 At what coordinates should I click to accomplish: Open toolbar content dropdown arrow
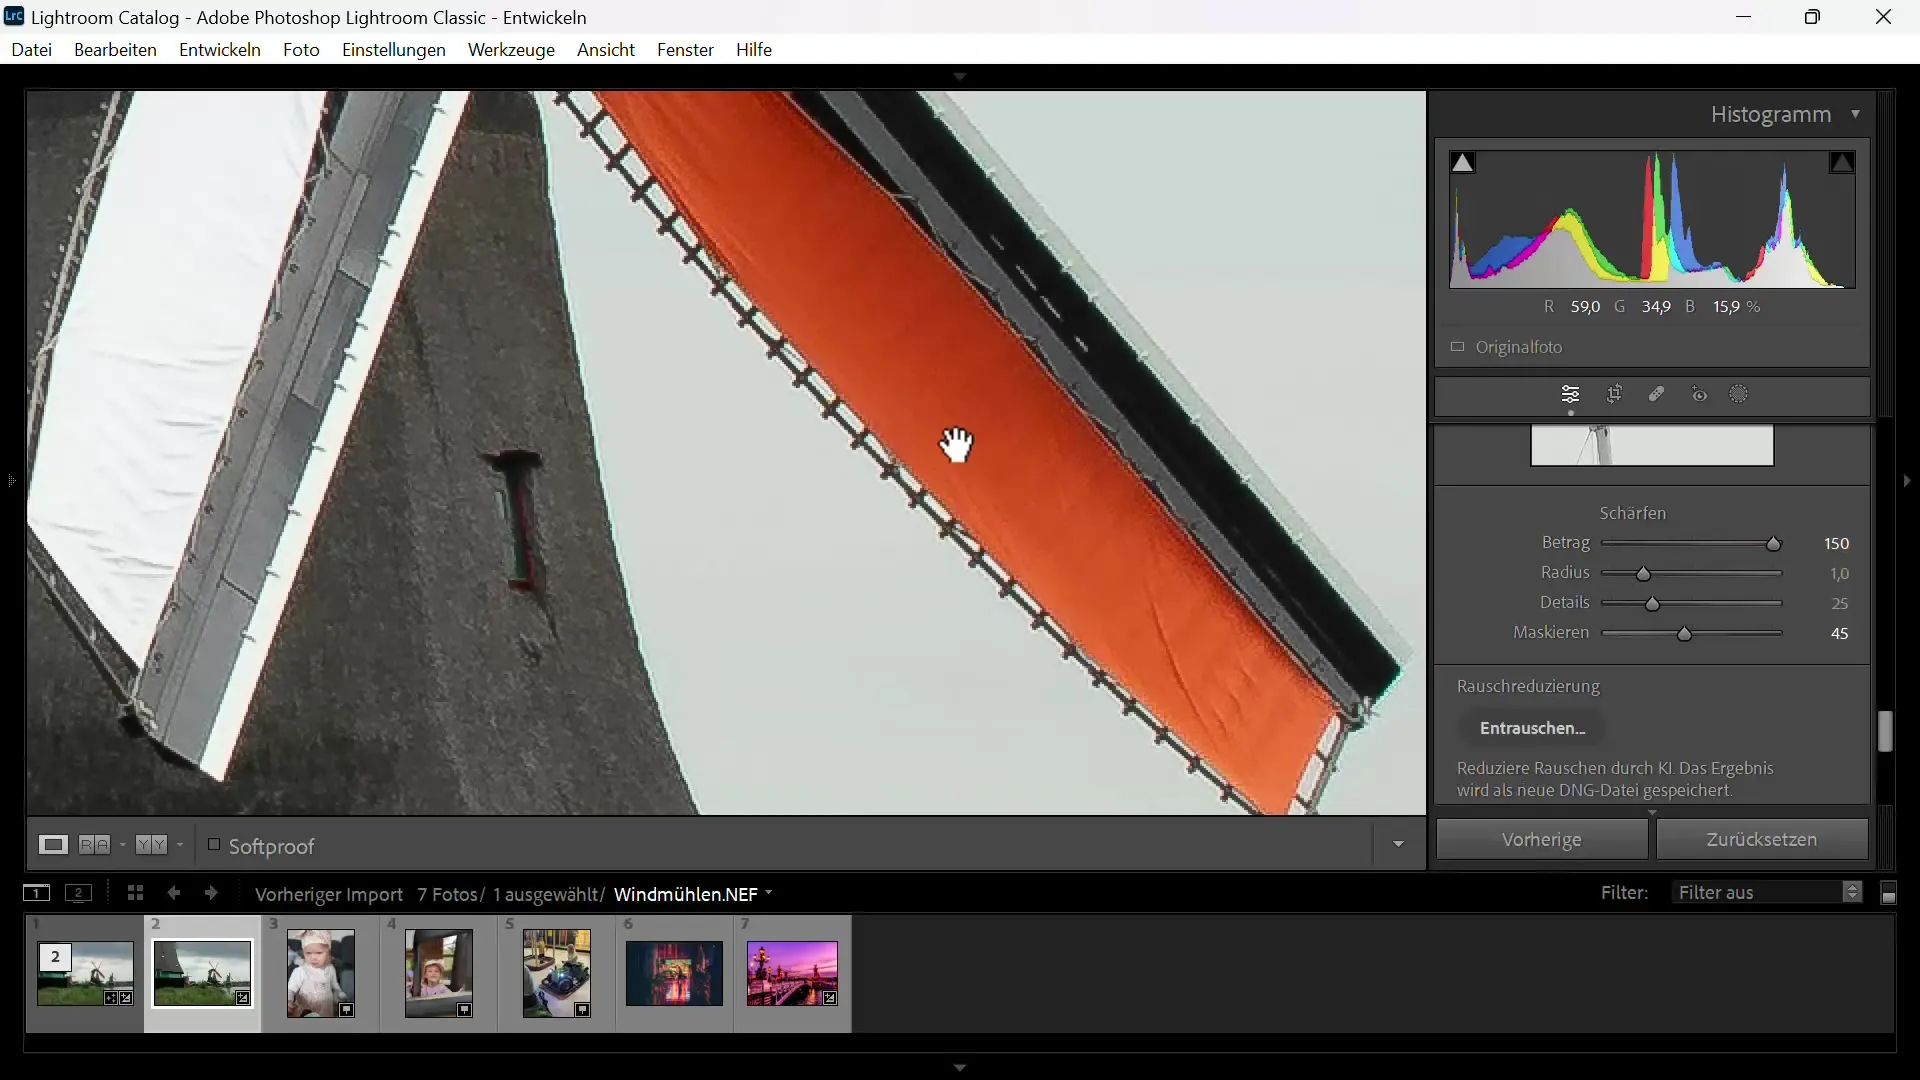1399,845
